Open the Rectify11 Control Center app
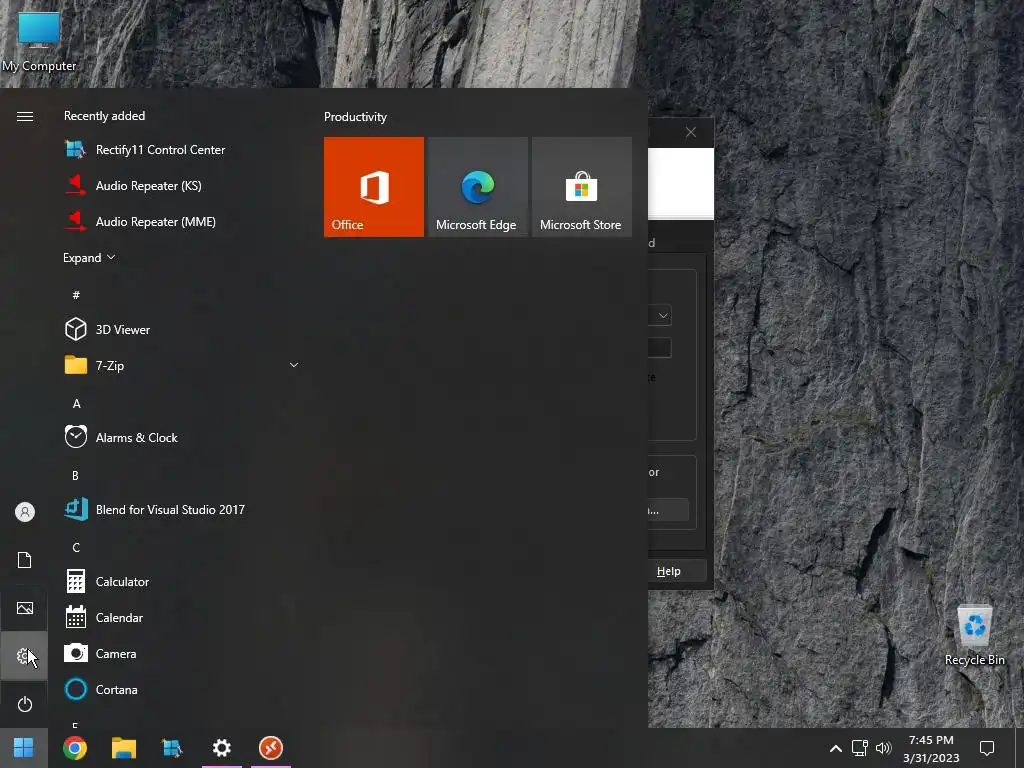 click(182, 150)
